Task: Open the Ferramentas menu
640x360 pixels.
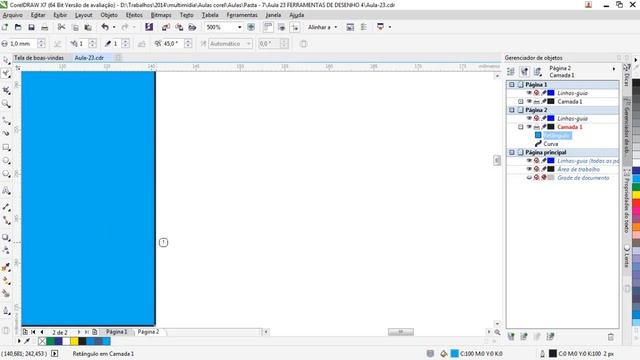Action: [x=242, y=15]
